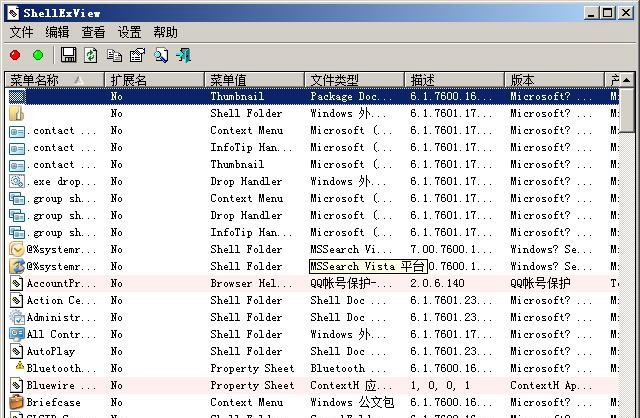This screenshot has height=418, width=640.
Task: Click the red disable-item circle icon
Action: coord(15,55)
